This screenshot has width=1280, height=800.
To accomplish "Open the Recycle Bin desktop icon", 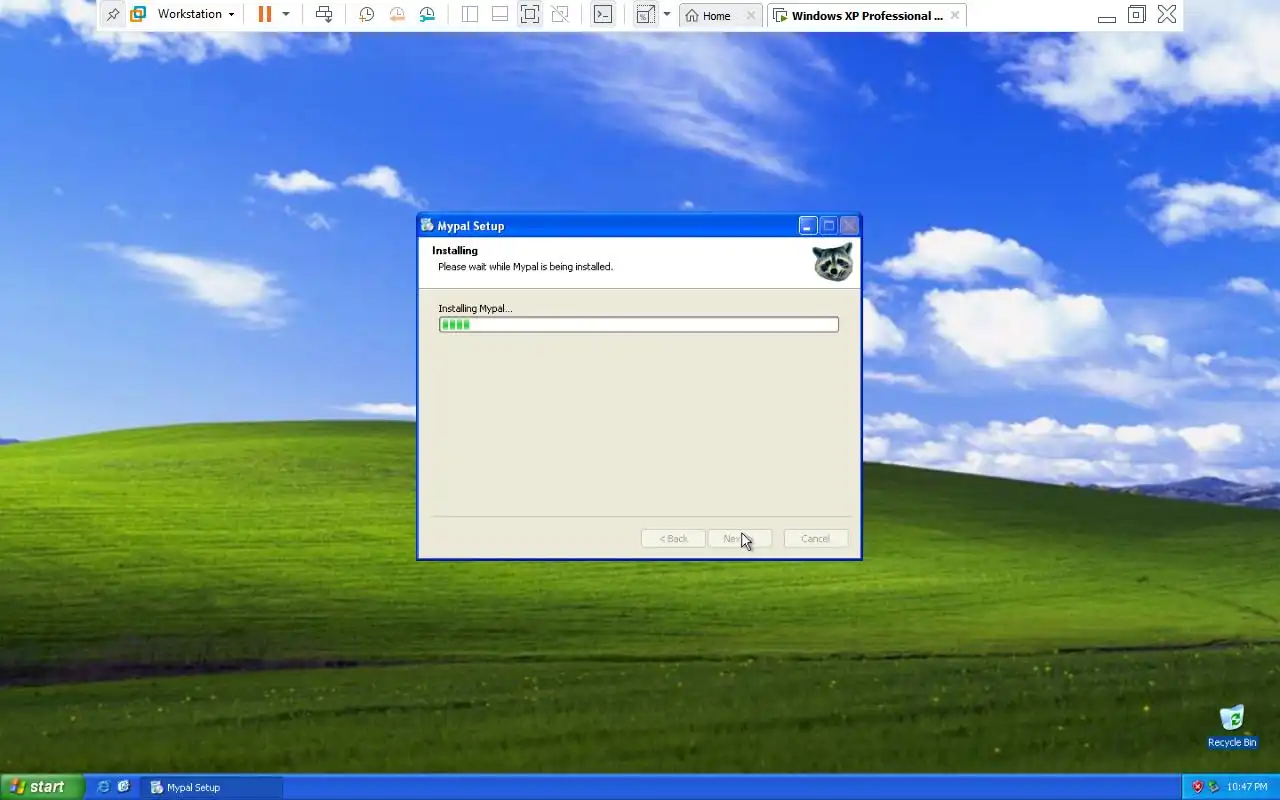I will click(1232, 727).
